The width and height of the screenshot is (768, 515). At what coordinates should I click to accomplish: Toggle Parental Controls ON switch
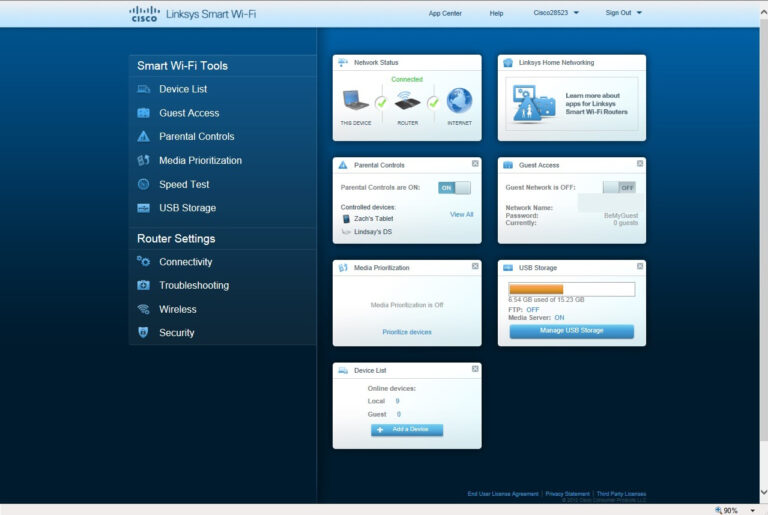pyautogui.click(x=454, y=188)
